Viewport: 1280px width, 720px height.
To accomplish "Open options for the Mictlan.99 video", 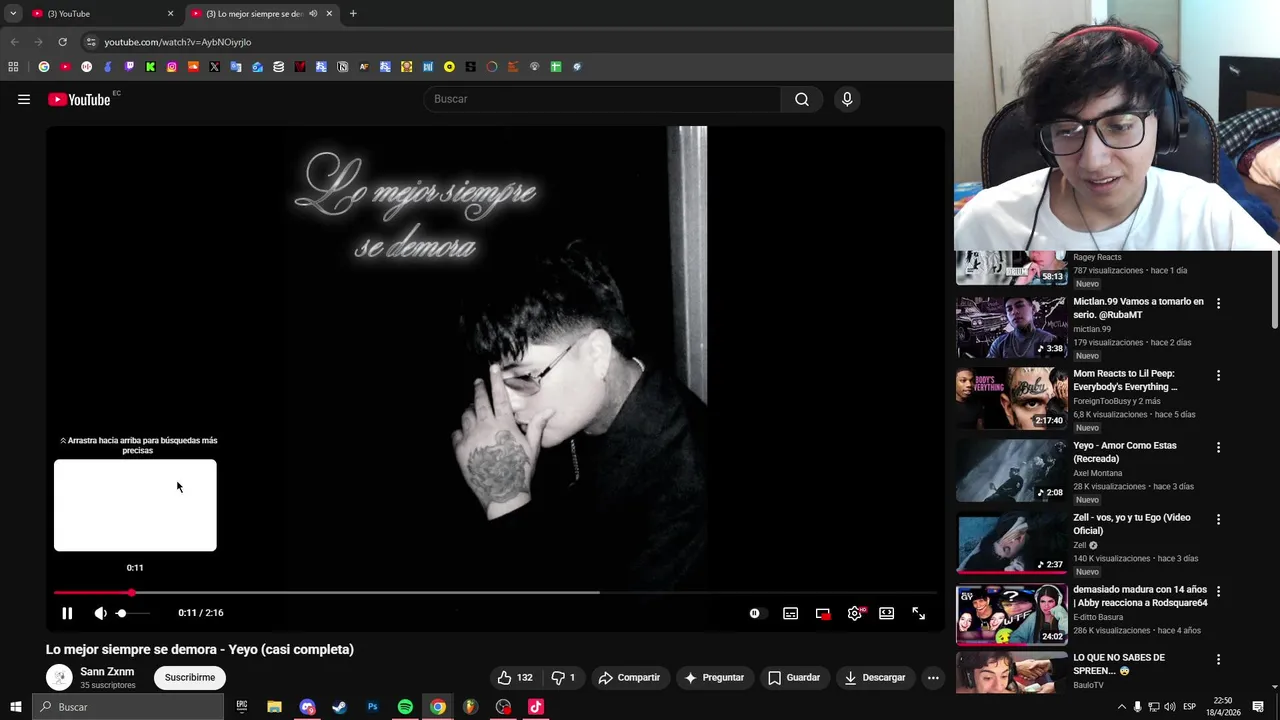I will coord(1218,303).
